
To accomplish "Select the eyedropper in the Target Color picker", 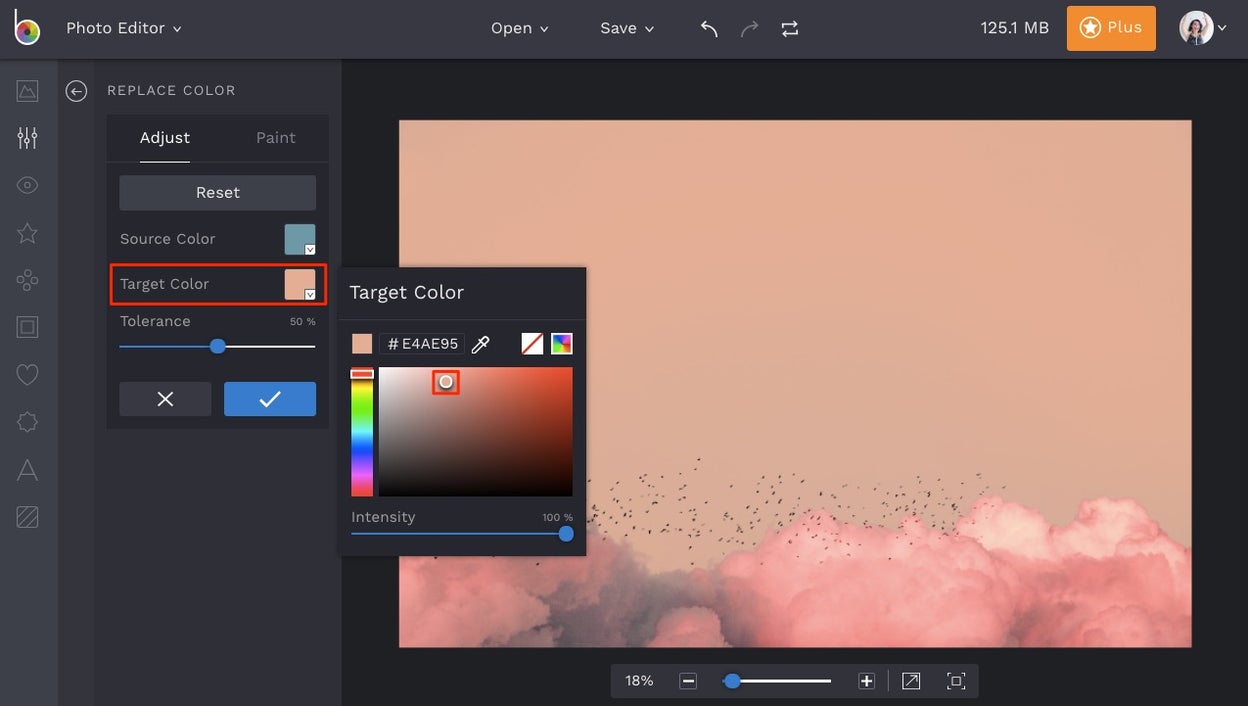I will [480, 343].
